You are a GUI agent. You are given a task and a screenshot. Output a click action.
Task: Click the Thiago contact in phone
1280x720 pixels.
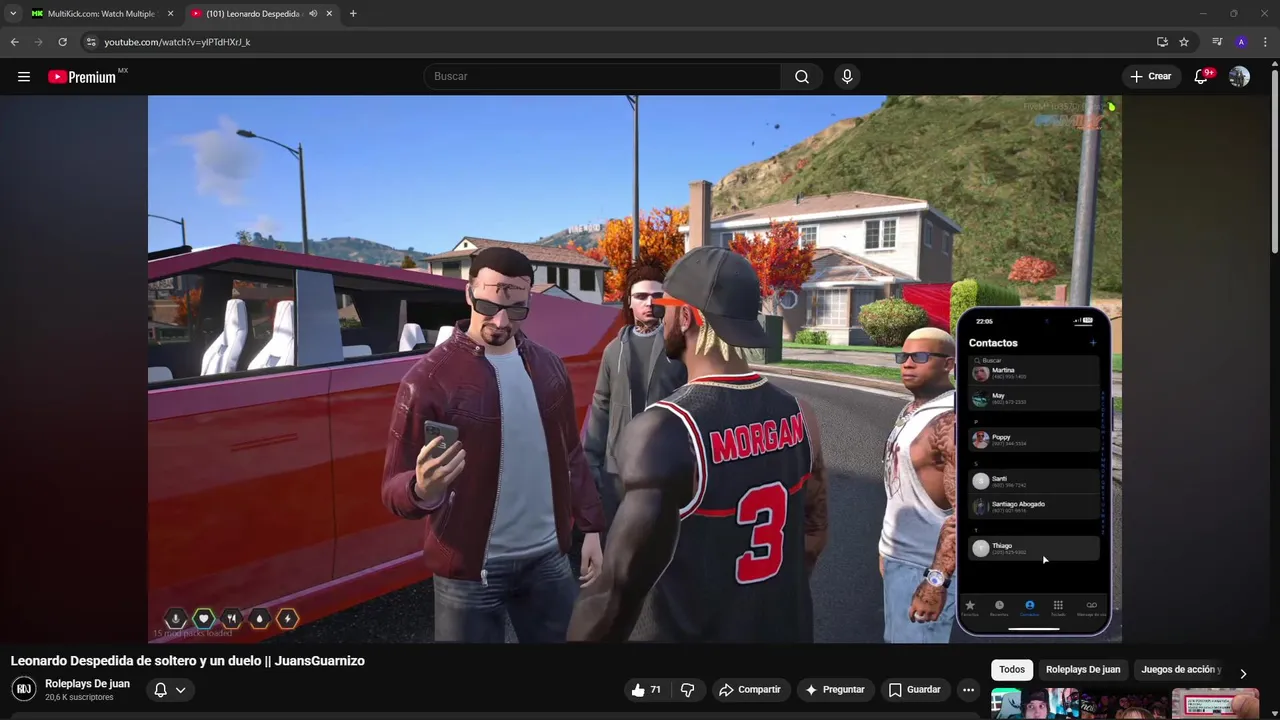point(1033,548)
